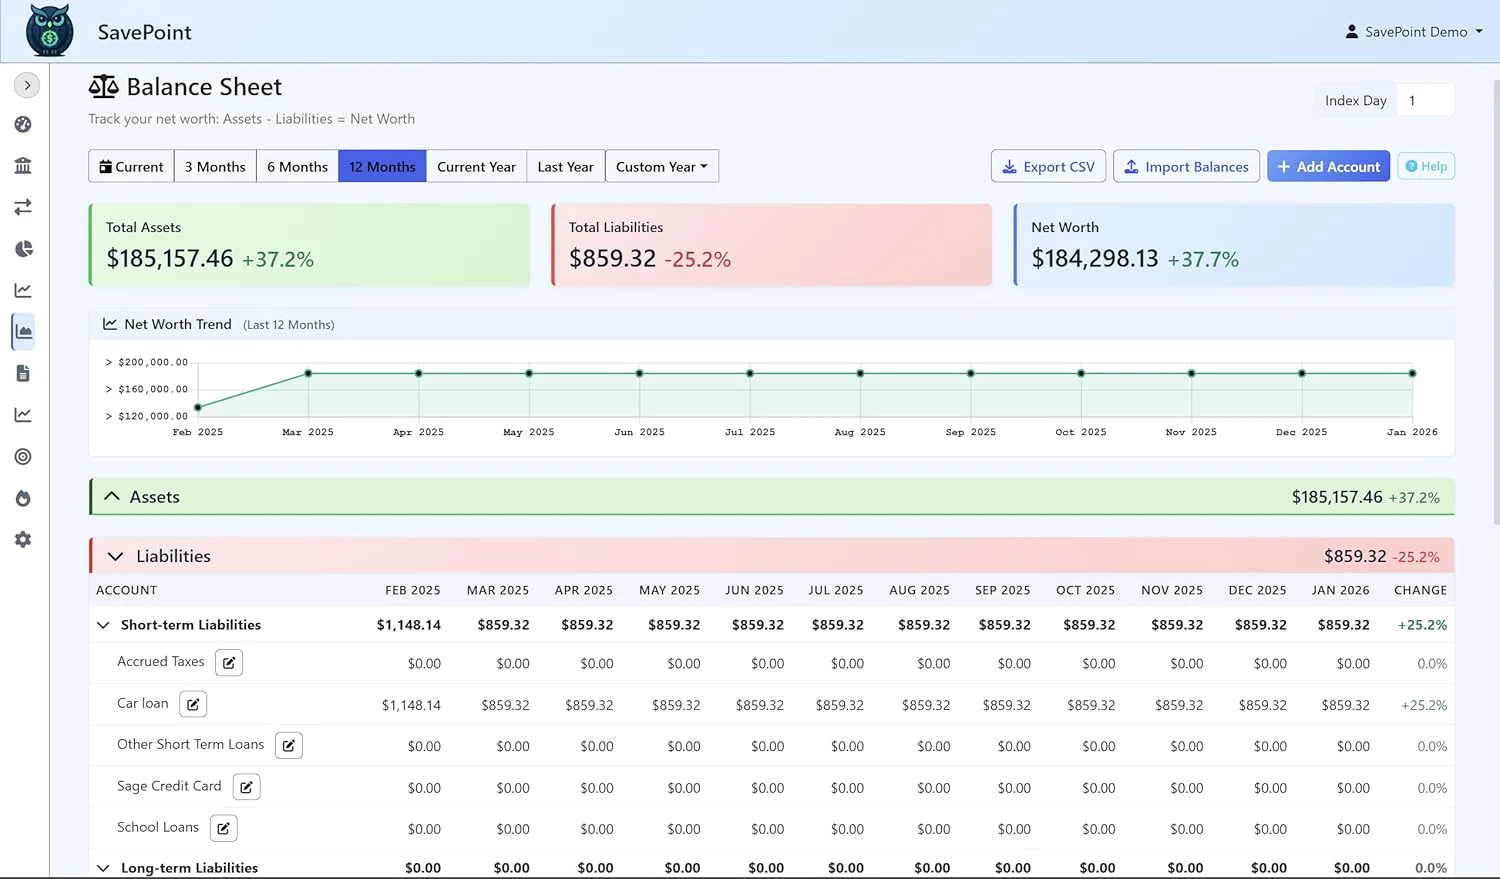Edit the Car loan account
Viewport: 1500px width, 879px height.
pos(193,704)
